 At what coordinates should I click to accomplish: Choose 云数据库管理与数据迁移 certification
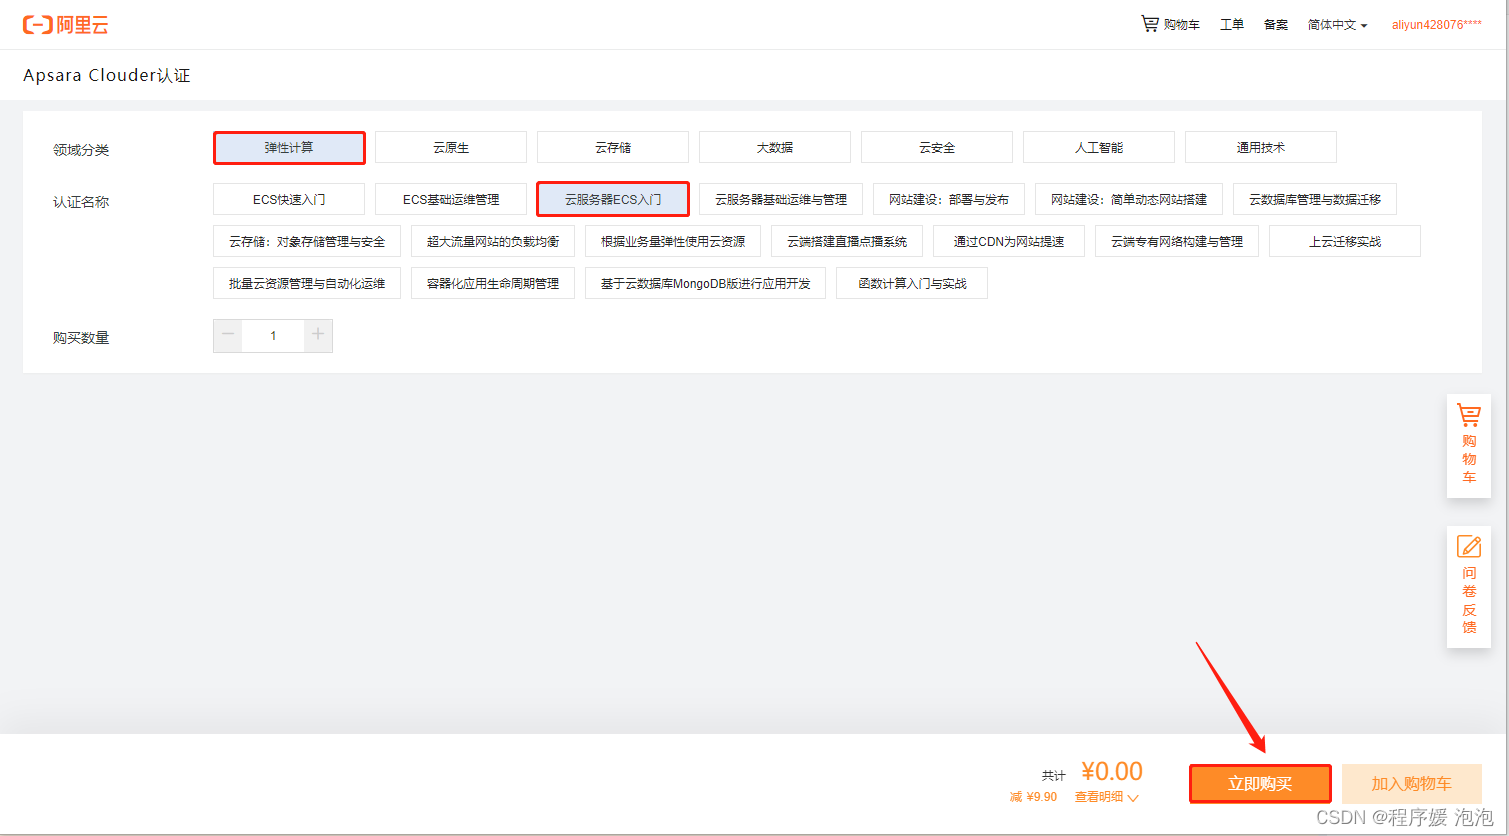1315,199
